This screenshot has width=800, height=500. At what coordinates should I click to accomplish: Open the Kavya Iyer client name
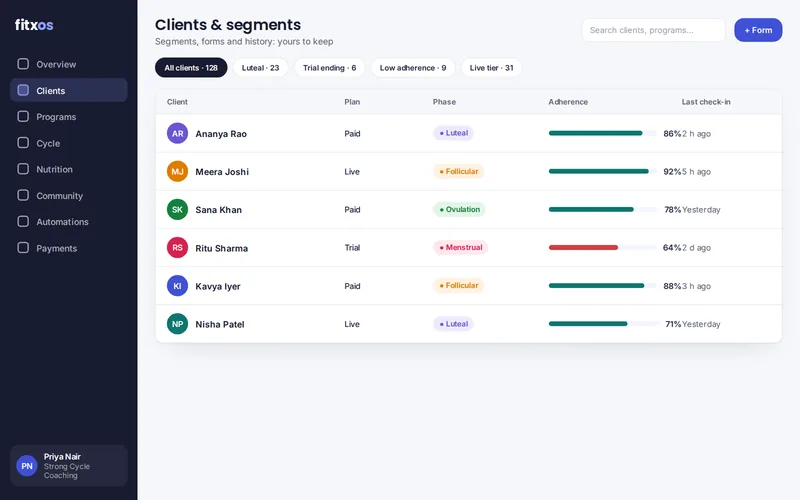point(218,286)
